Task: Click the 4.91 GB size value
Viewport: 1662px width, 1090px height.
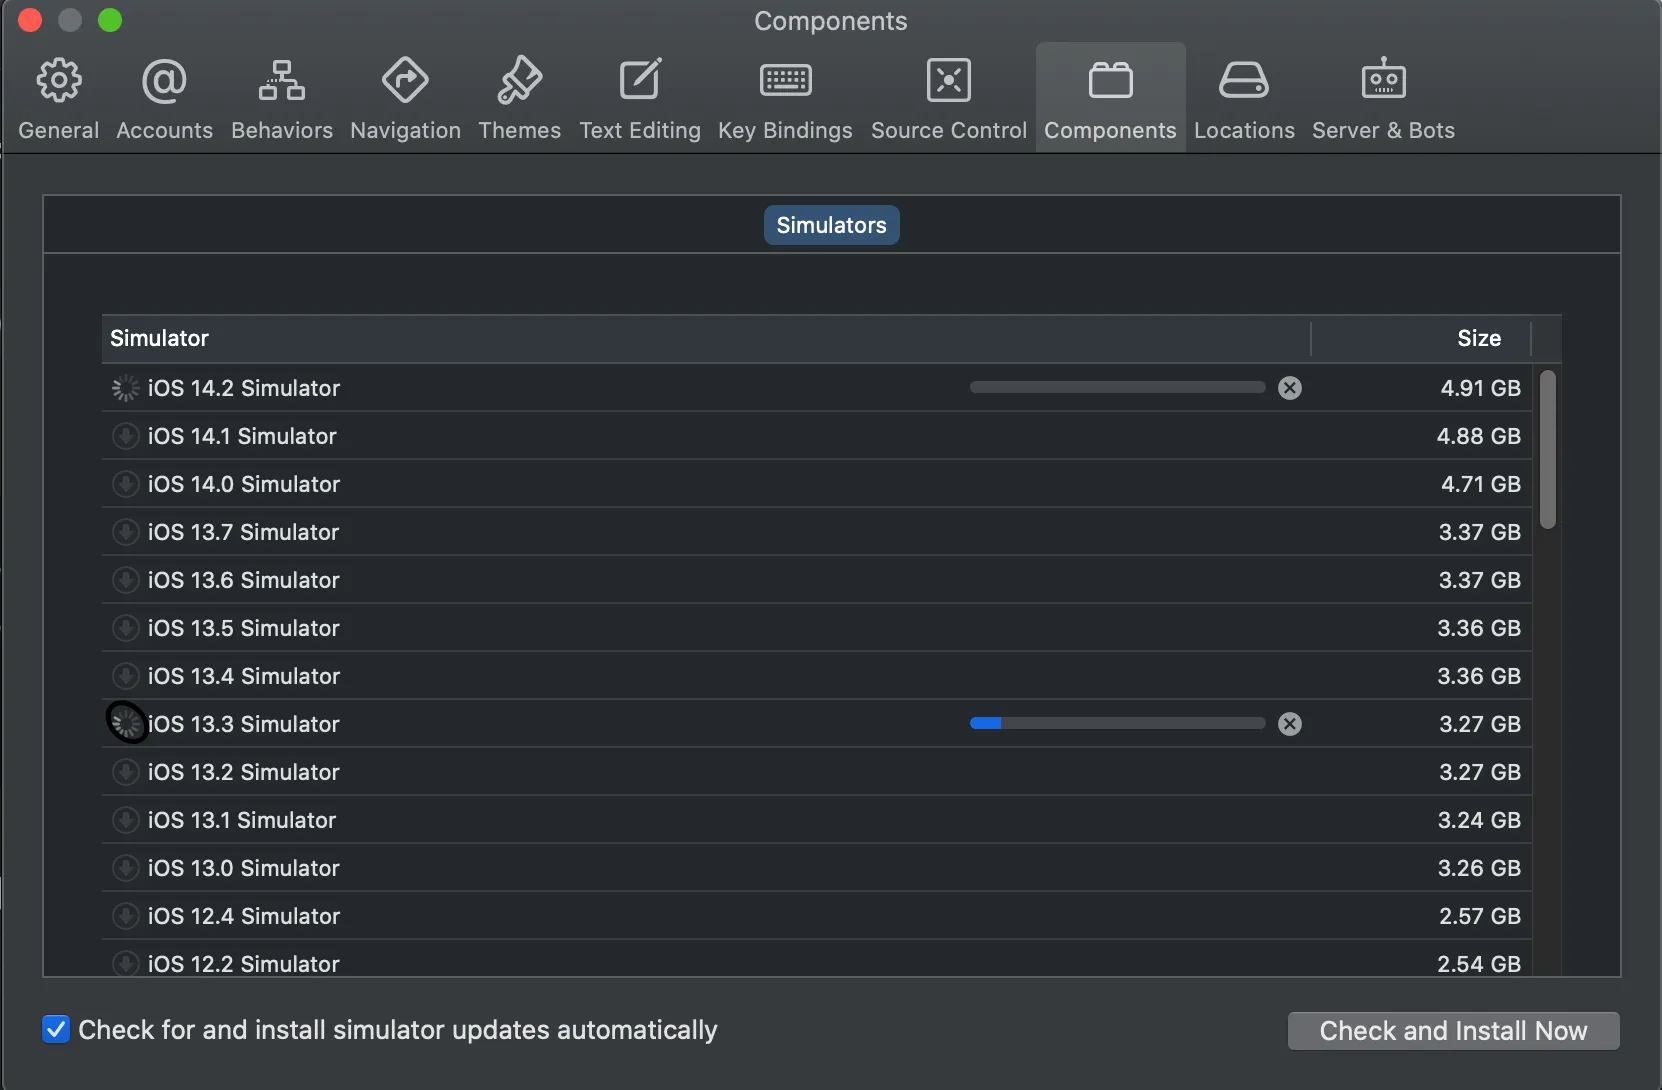Action: click(1480, 388)
